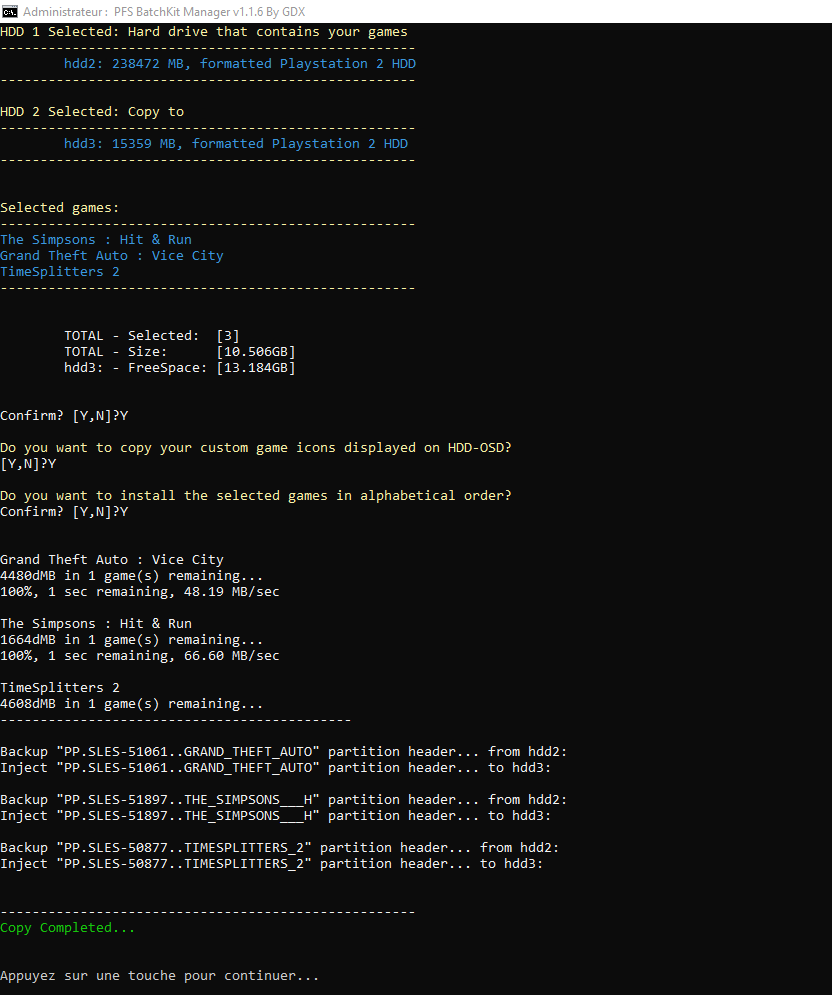
Task: Click the command prompt icon in title bar
Action: point(10,11)
